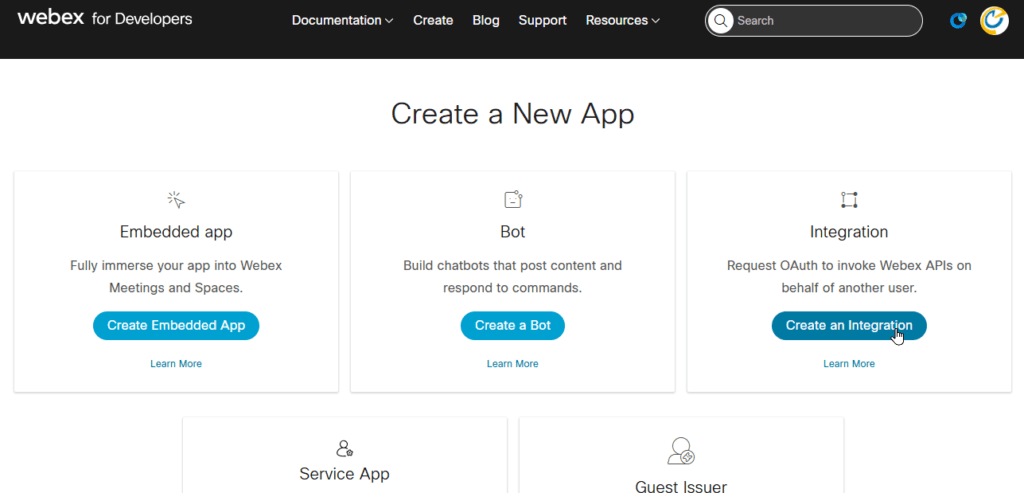Expand the Documentation dropdown menu
Screen dimensions: 1024x493
[x=342, y=20]
